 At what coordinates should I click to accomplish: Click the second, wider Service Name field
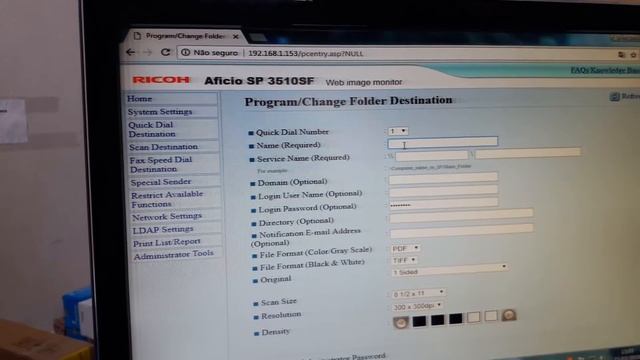click(x=528, y=153)
